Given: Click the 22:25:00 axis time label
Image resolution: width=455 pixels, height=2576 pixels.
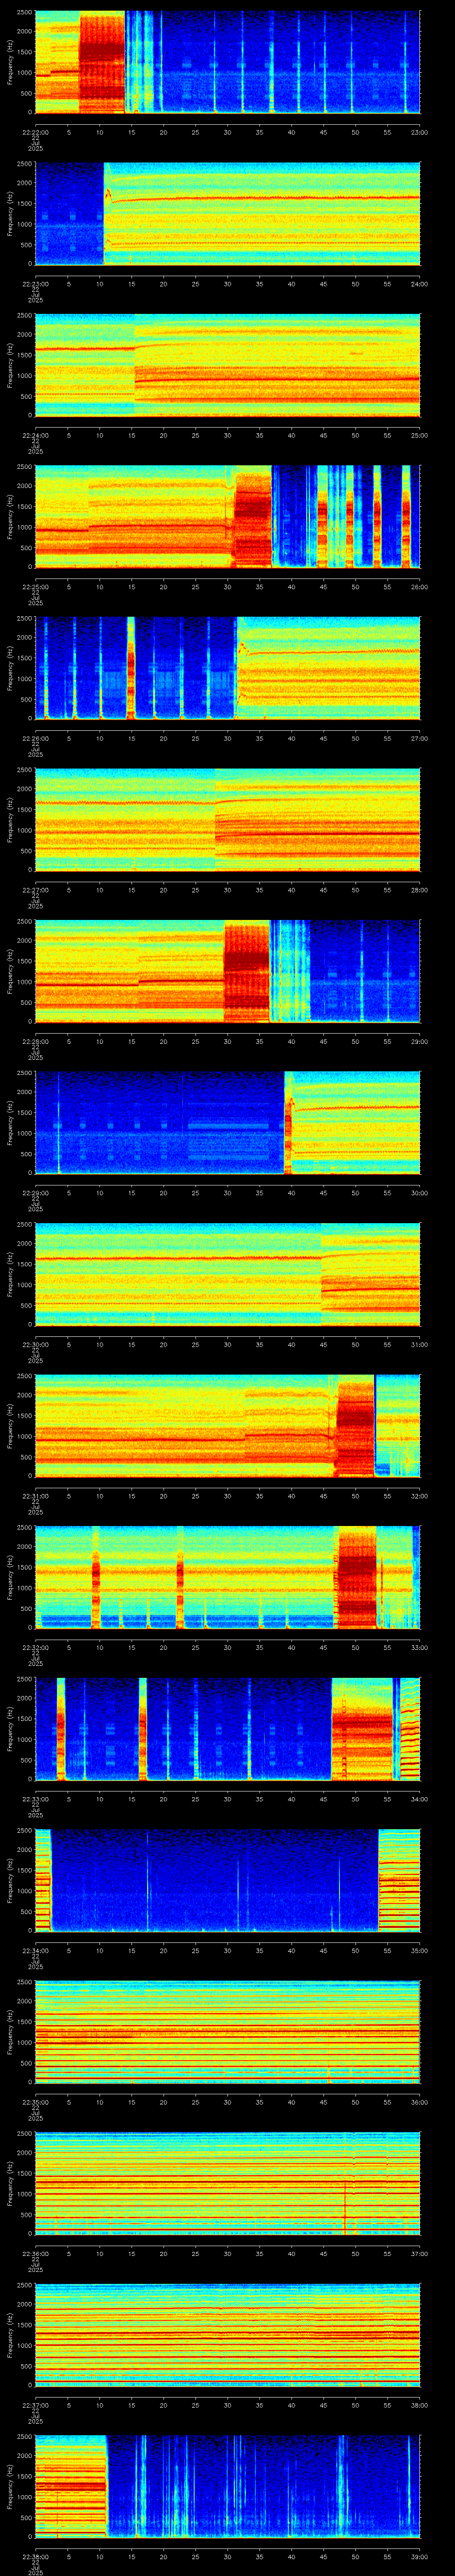Looking at the screenshot, I should coord(35,586).
